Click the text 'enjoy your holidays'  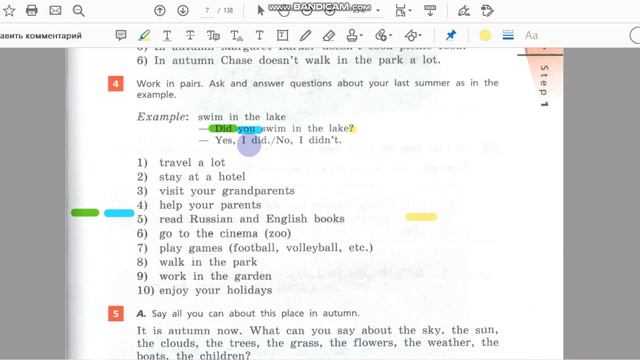click(216, 291)
